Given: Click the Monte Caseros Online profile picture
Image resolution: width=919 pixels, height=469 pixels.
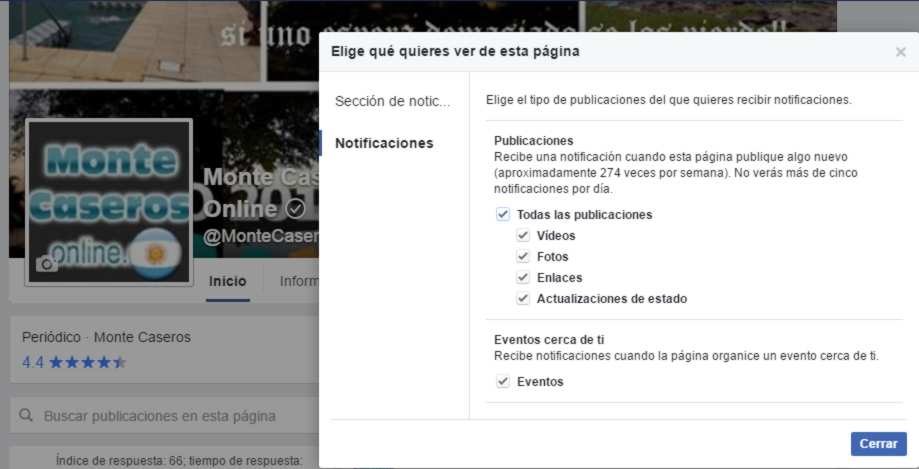Looking at the screenshot, I should click(109, 202).
